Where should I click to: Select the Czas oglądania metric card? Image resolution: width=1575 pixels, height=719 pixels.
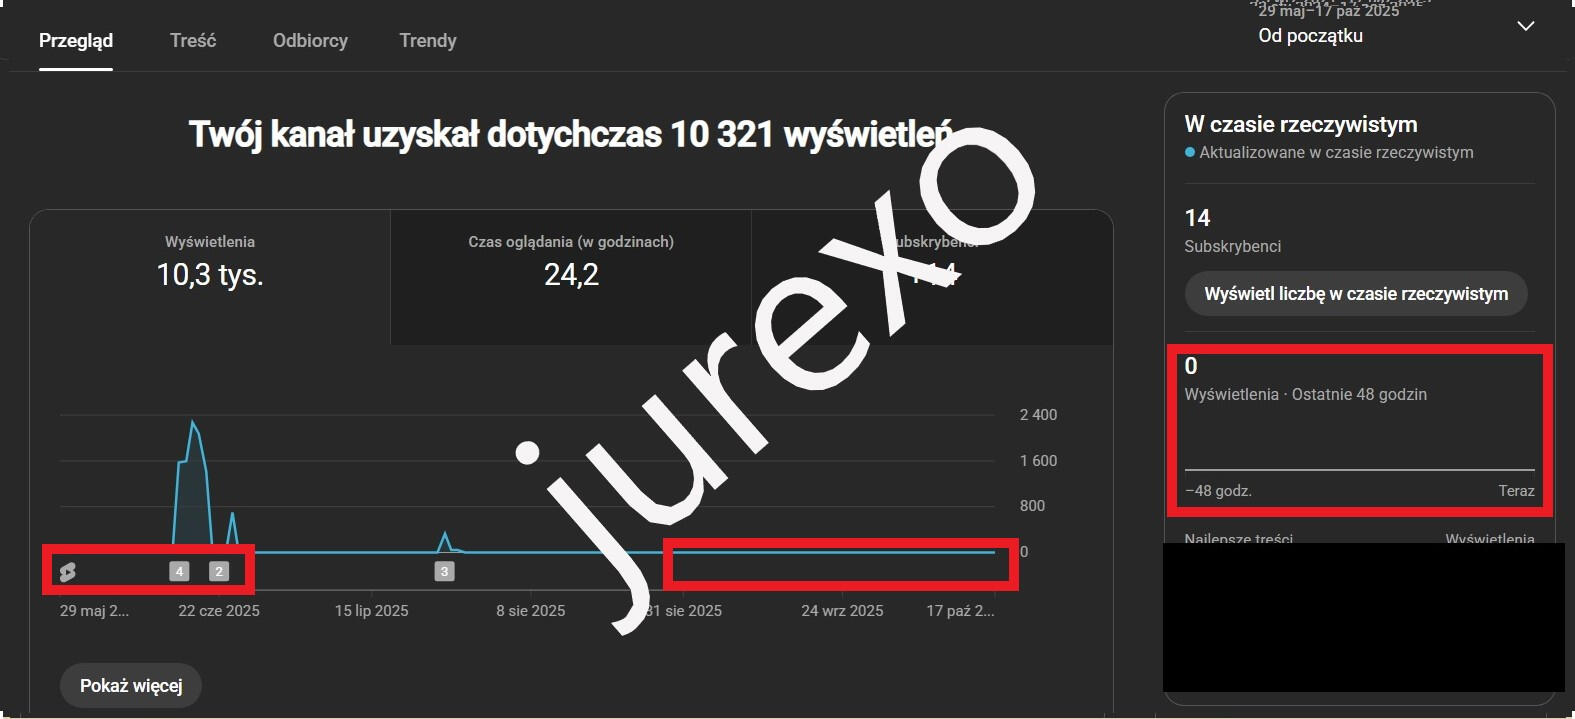click(x=571, y=262)
